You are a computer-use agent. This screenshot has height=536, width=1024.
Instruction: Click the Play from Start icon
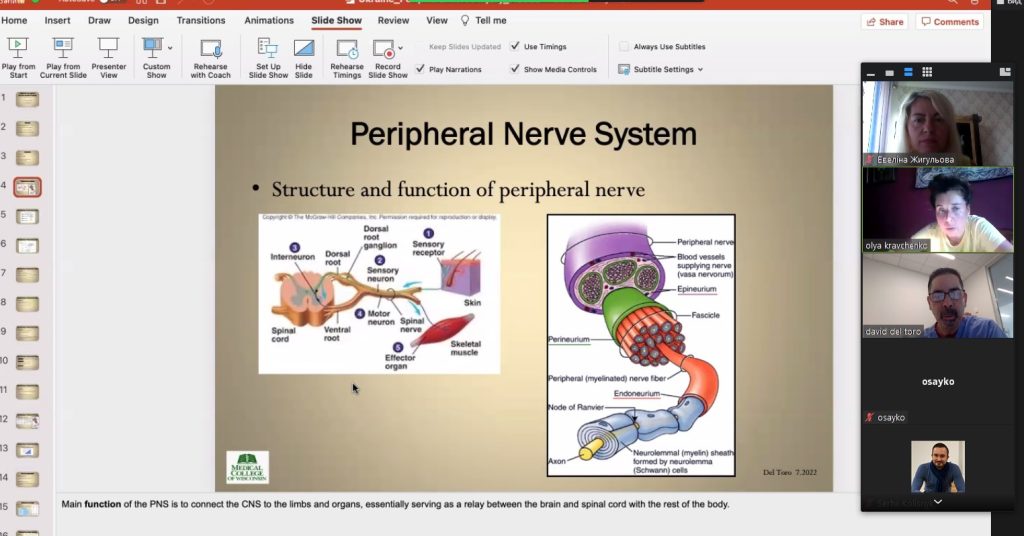[x=18, y=47]
